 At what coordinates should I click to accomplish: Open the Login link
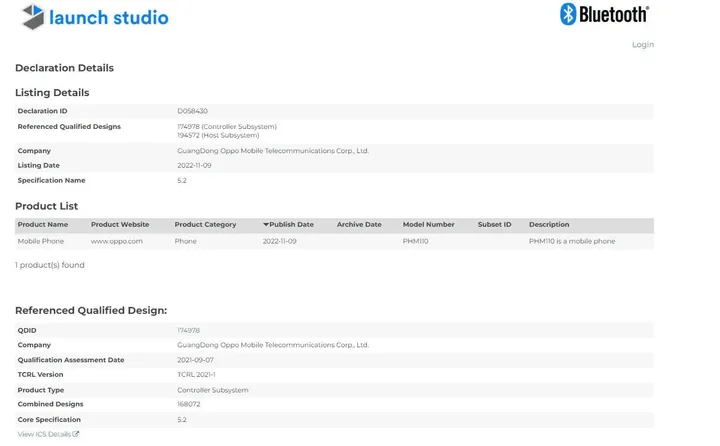coord(642,45)
